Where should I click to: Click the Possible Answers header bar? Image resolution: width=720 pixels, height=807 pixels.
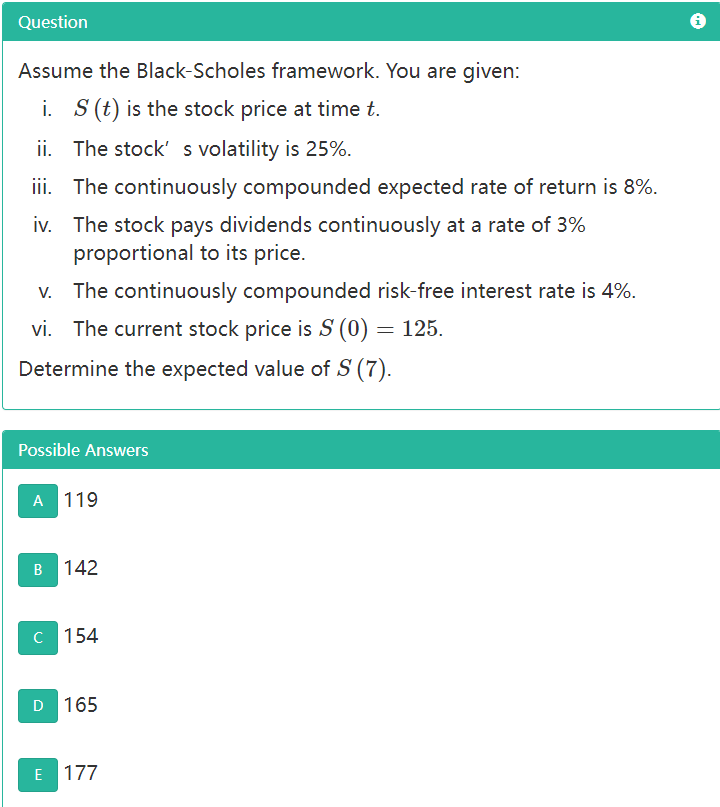pos(360,450)
